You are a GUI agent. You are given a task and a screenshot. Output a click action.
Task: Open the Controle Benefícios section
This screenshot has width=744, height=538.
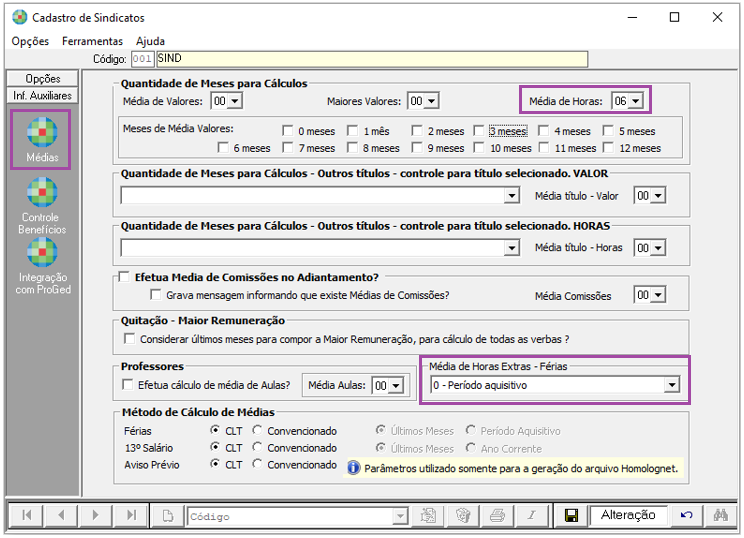pos(42,205)
